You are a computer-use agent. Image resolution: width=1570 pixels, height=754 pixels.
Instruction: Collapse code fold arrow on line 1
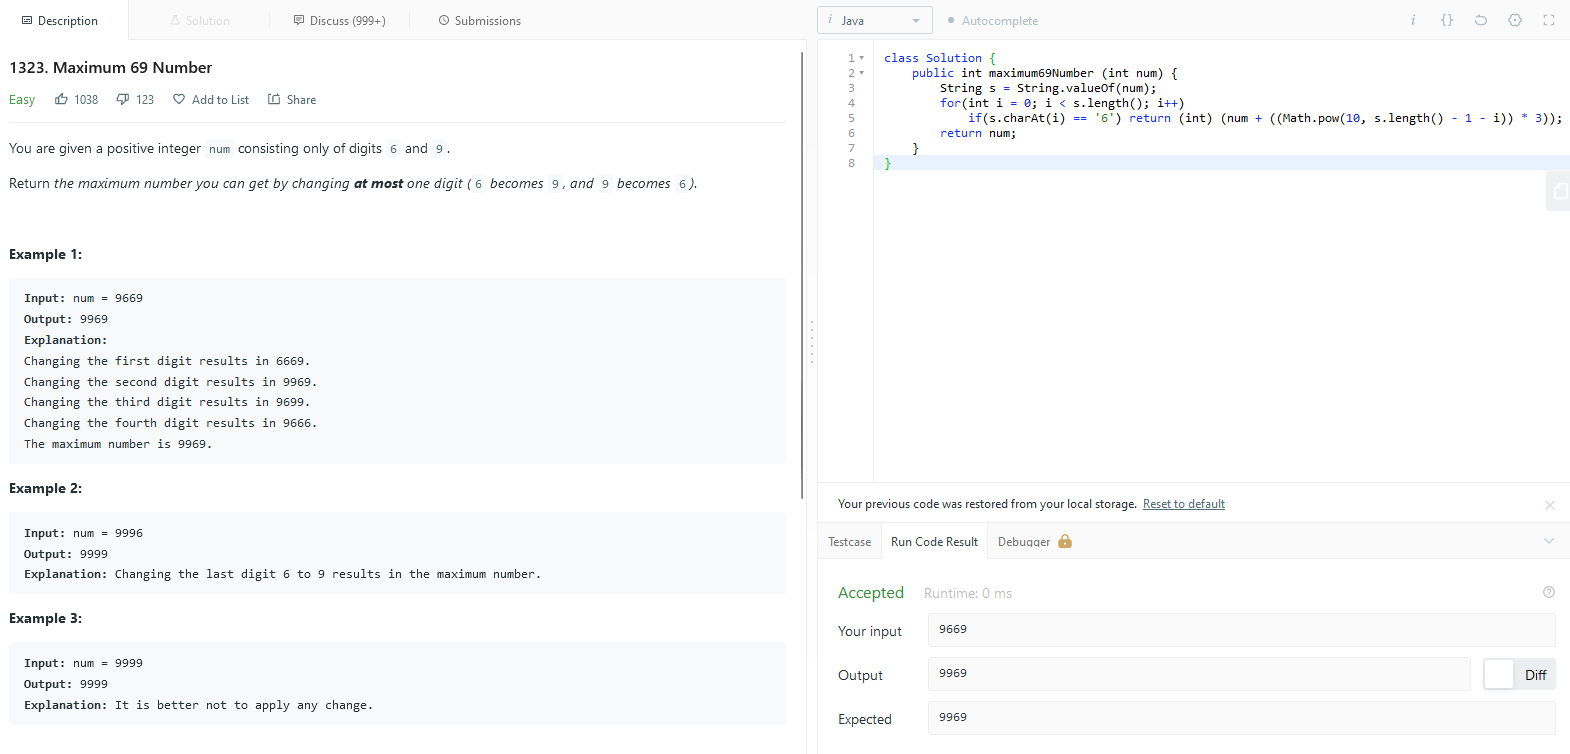coord(862,58)
